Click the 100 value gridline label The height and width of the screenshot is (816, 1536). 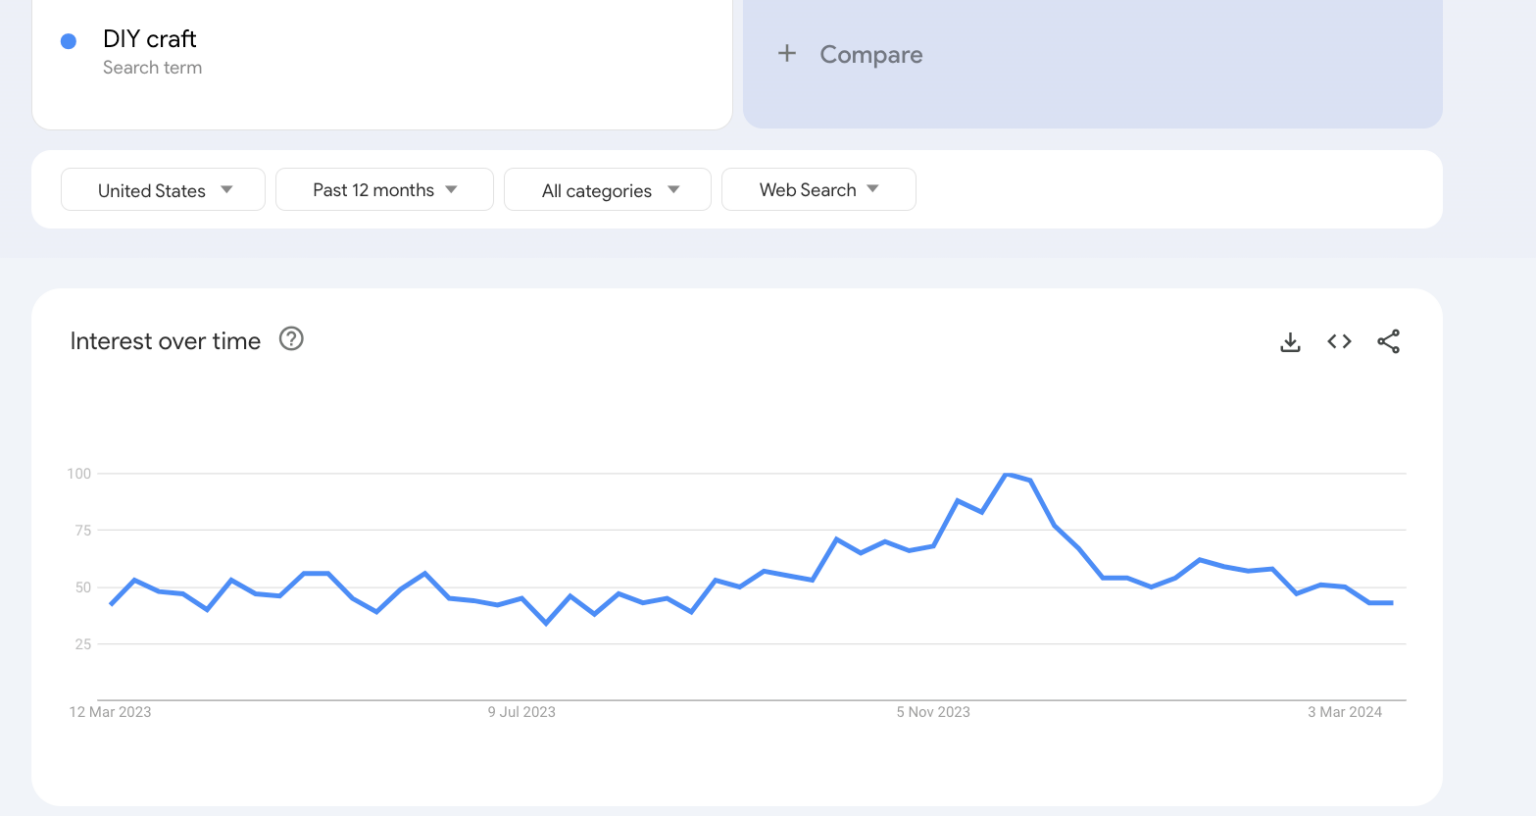pyautogui.click(x=78, y=473)
